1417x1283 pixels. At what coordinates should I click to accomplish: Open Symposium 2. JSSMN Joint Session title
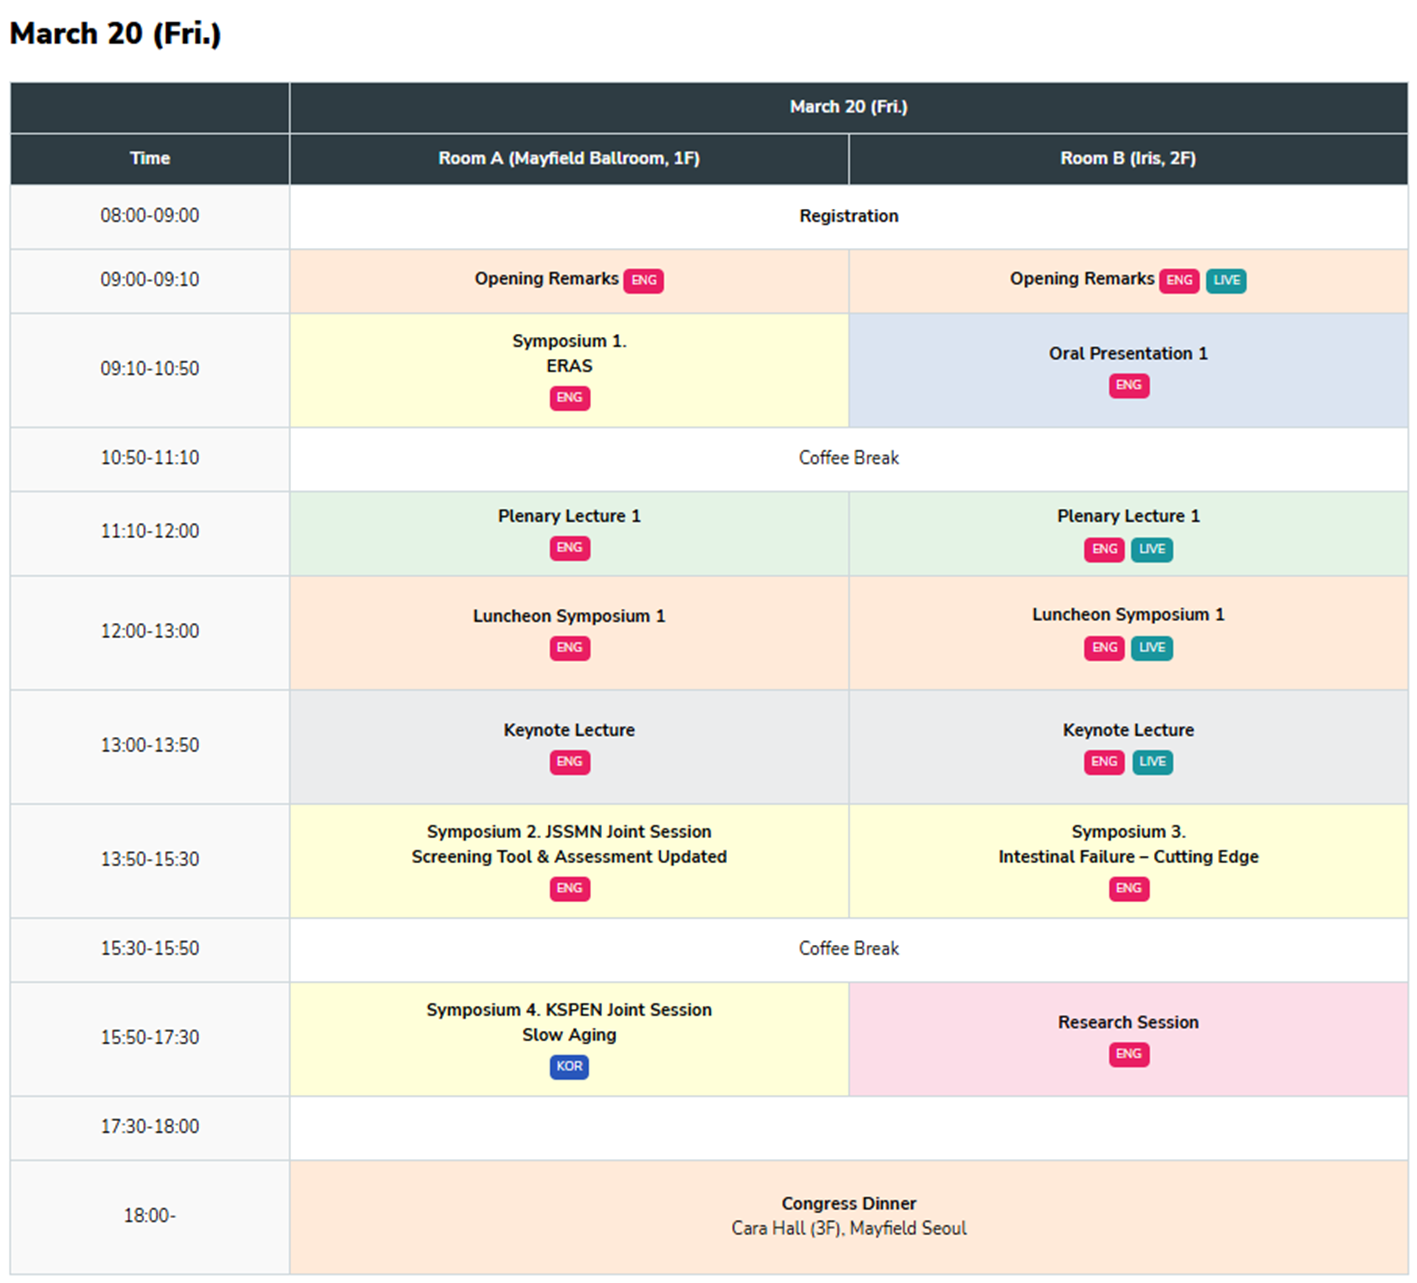(x=569, y=832)
